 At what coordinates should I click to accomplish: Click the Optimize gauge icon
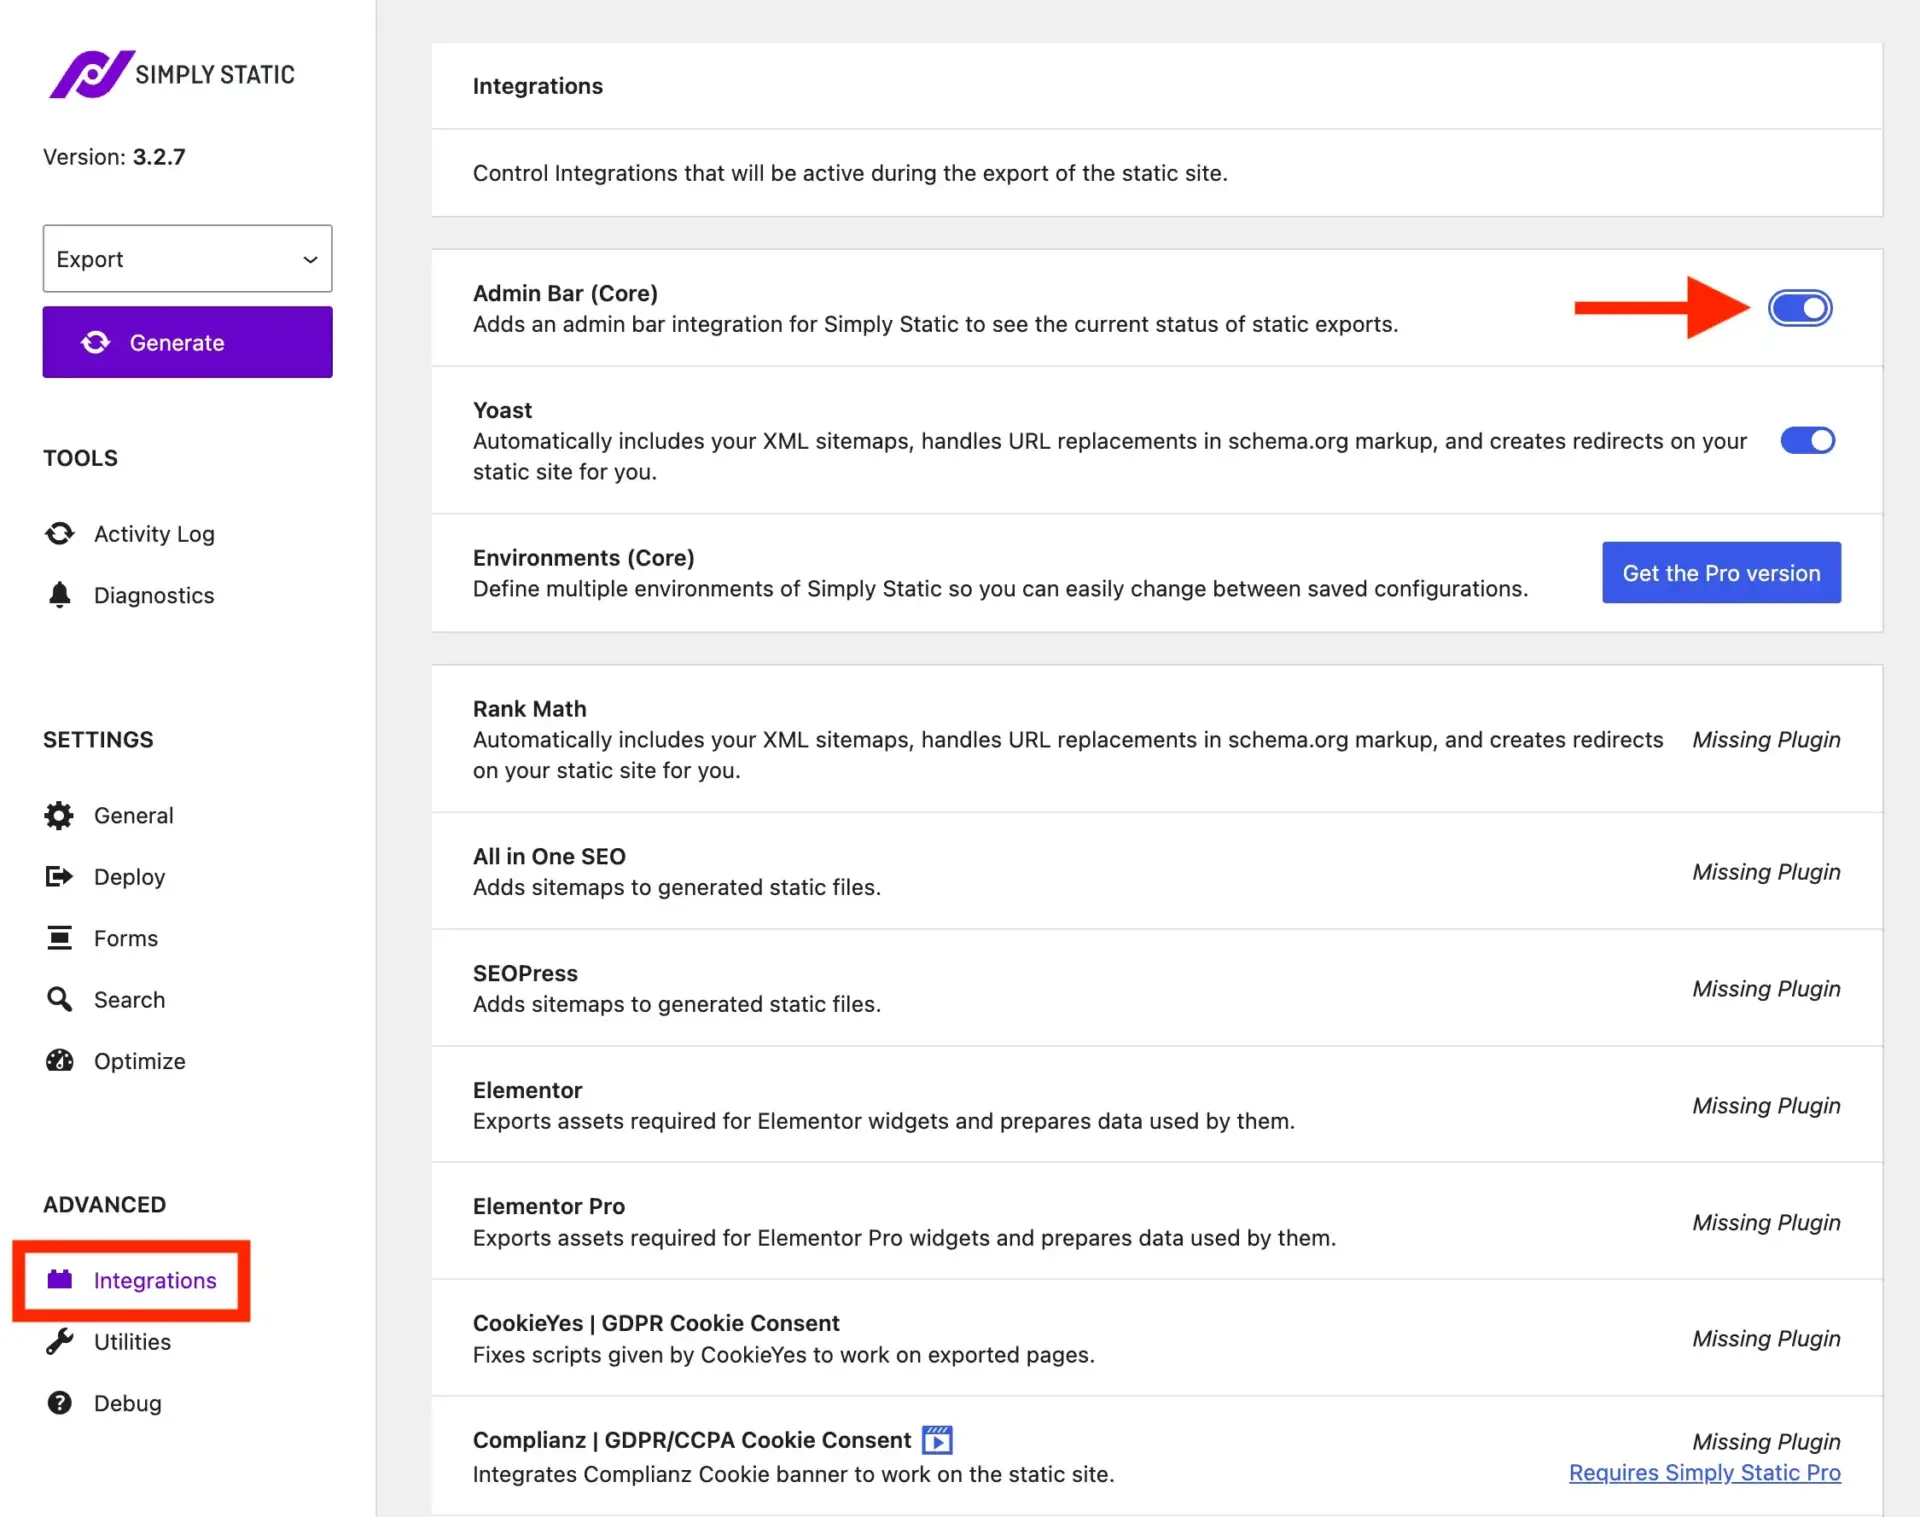[x=60, y=1061]
